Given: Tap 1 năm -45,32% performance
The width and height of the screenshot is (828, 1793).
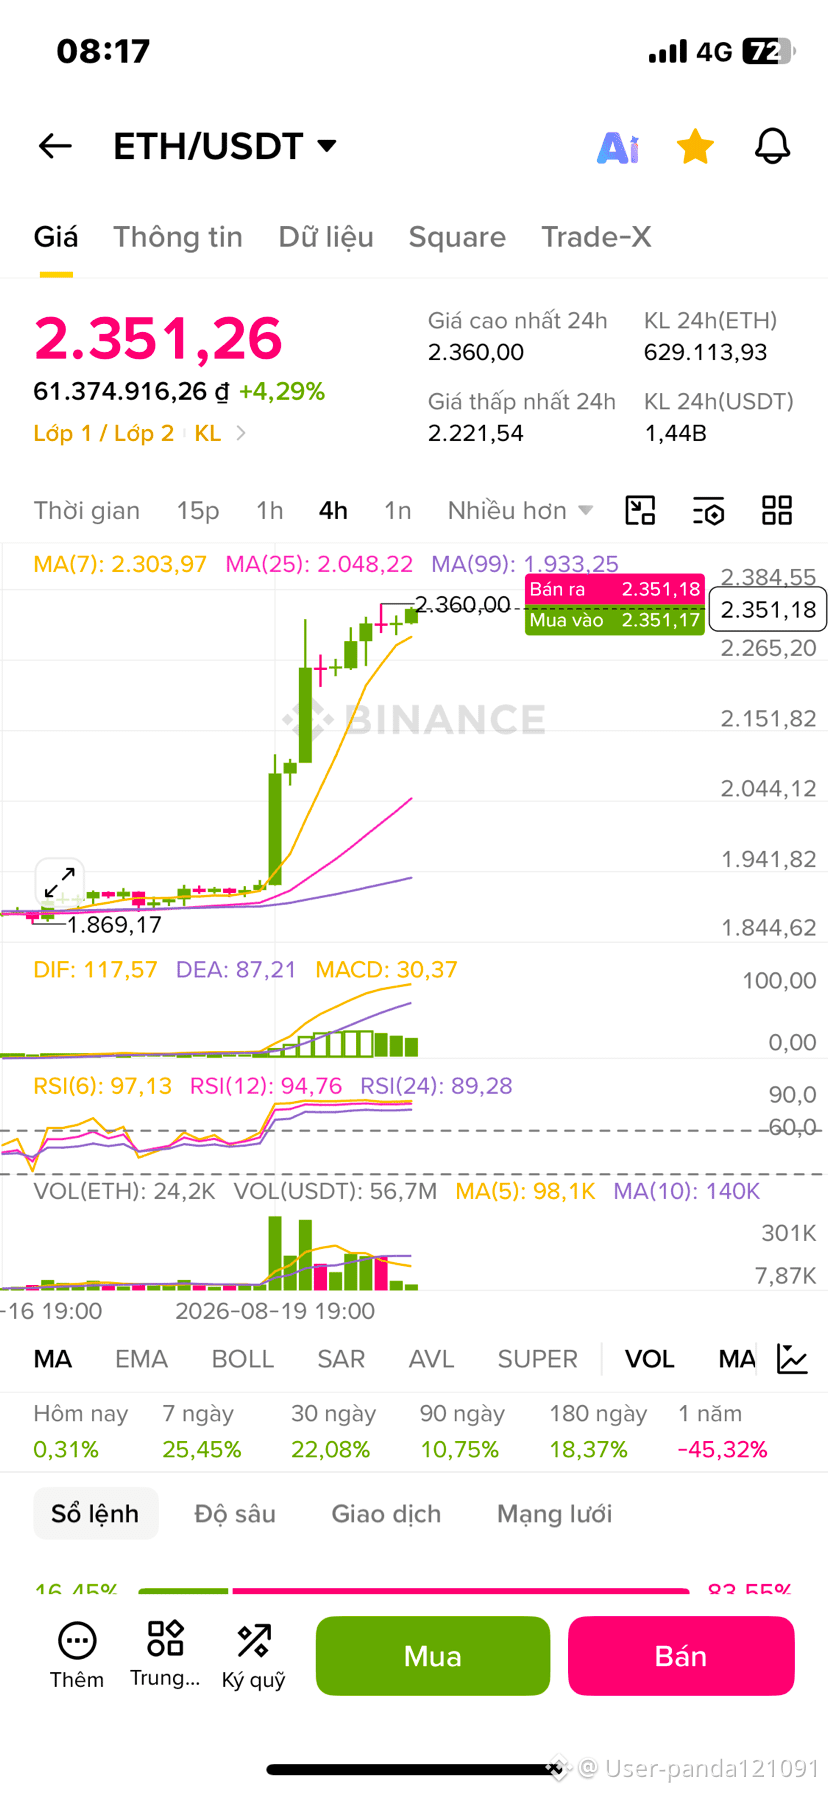Looking at the screenshot, I should coord(723,1431).
